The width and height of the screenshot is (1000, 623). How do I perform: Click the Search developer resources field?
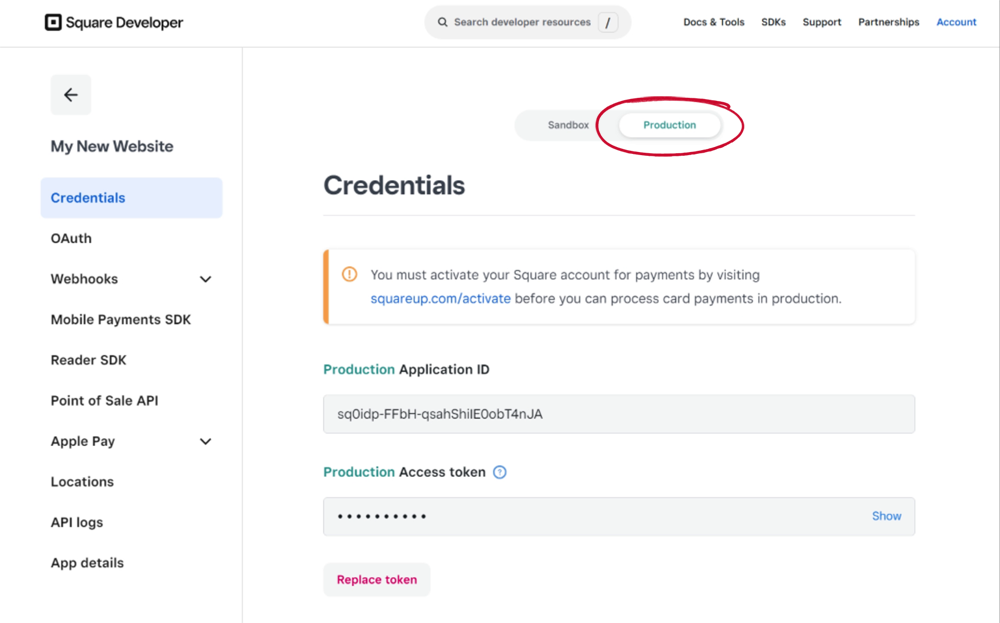pos(522,22)
